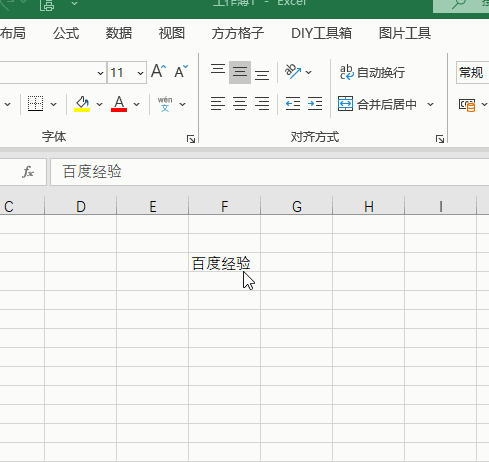Center text horizontally
The image size is (489, 462).
click(x=240, y=104)
